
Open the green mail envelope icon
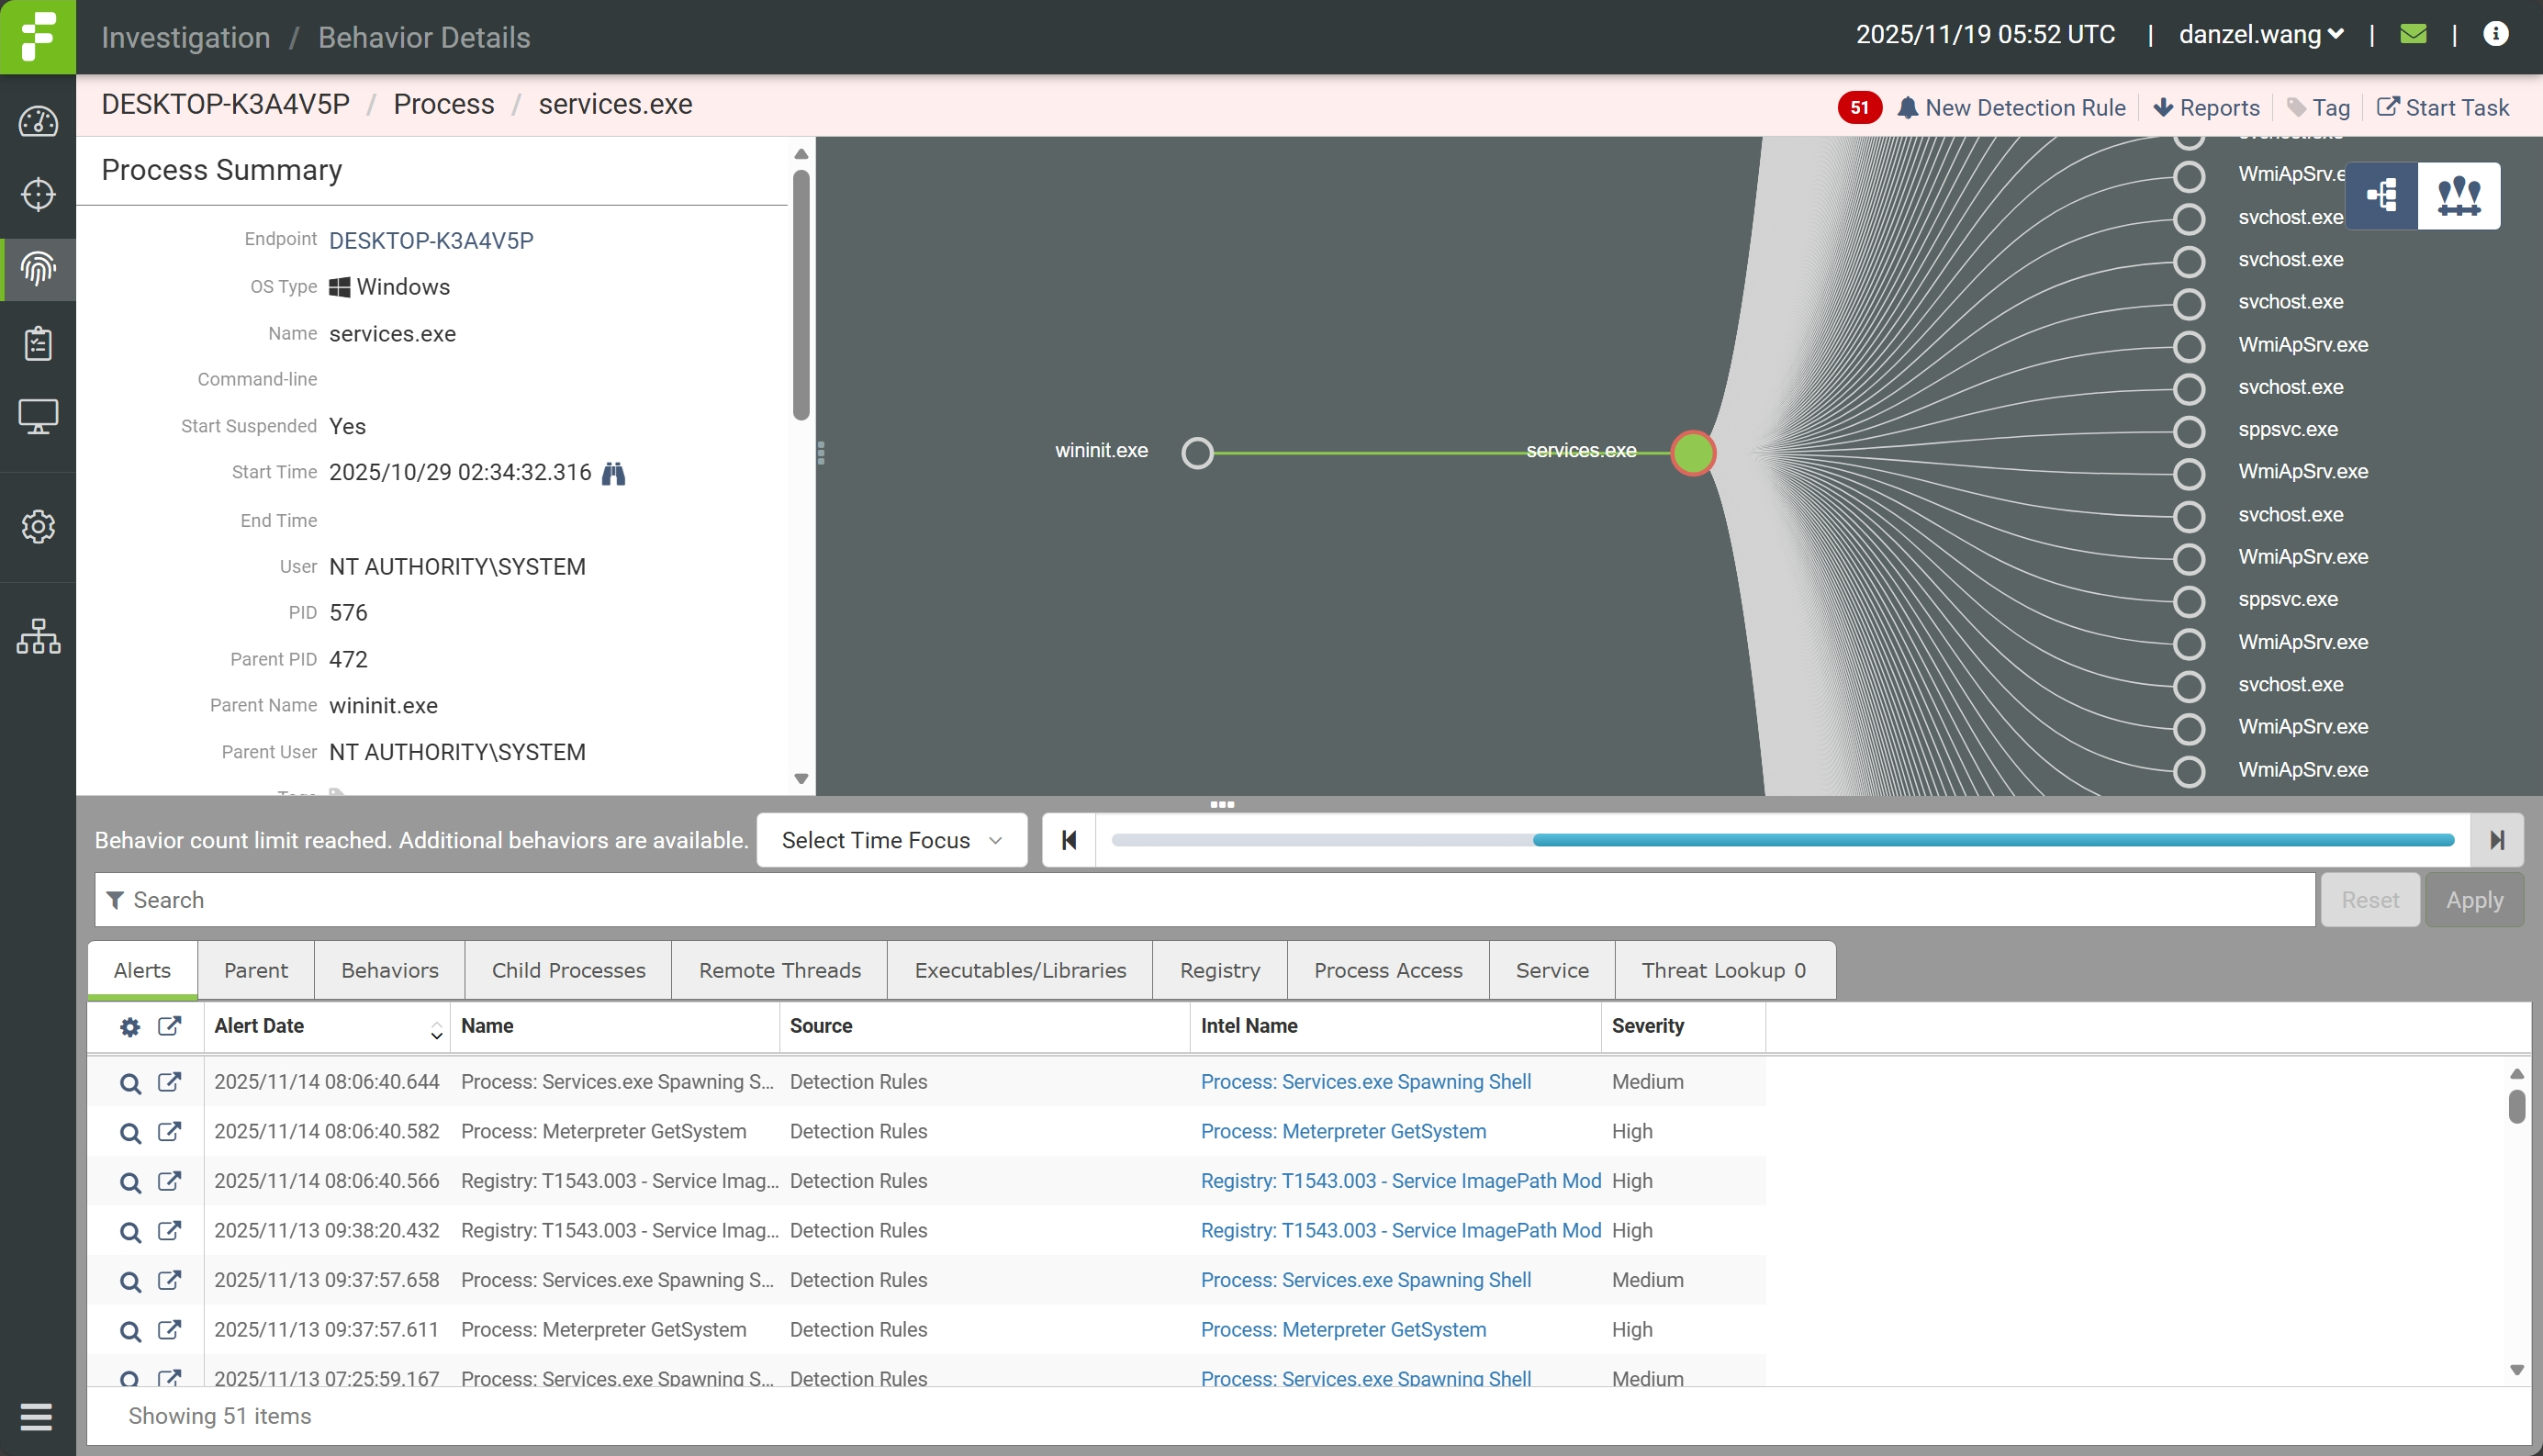2413,35
